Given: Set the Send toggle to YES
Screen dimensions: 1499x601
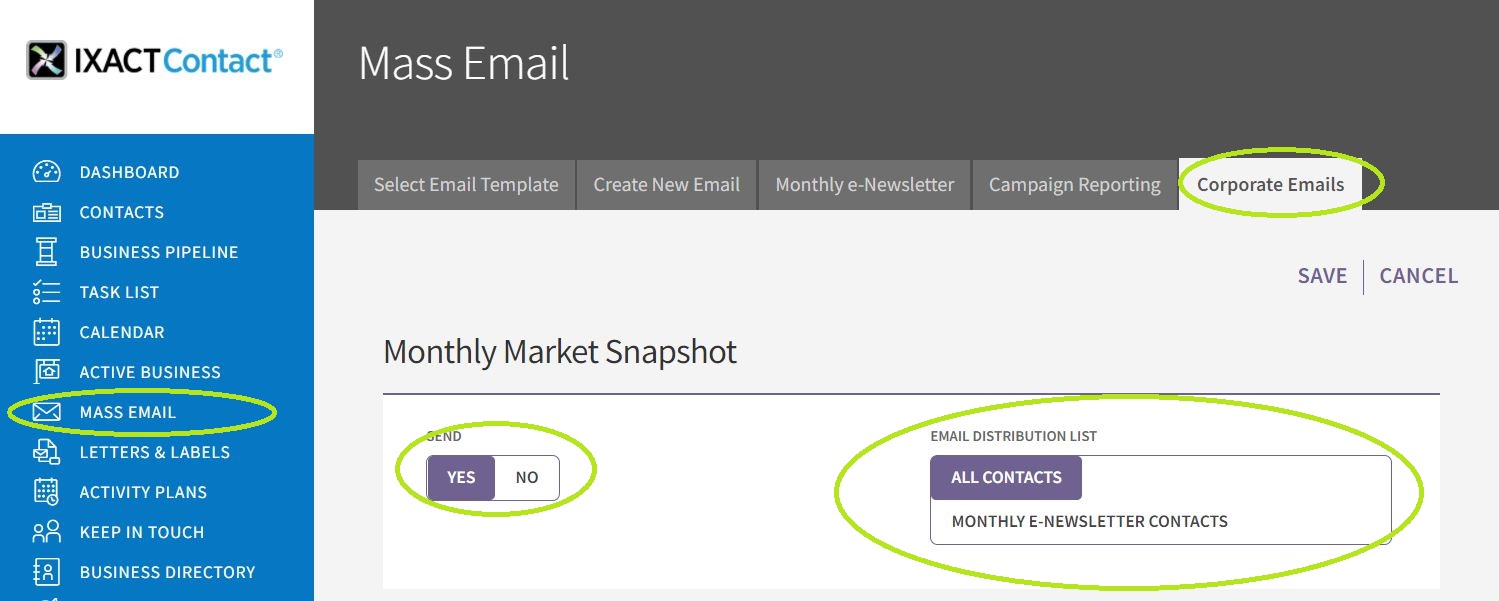Looking at the screenshot, I should (x=461, y=478).
